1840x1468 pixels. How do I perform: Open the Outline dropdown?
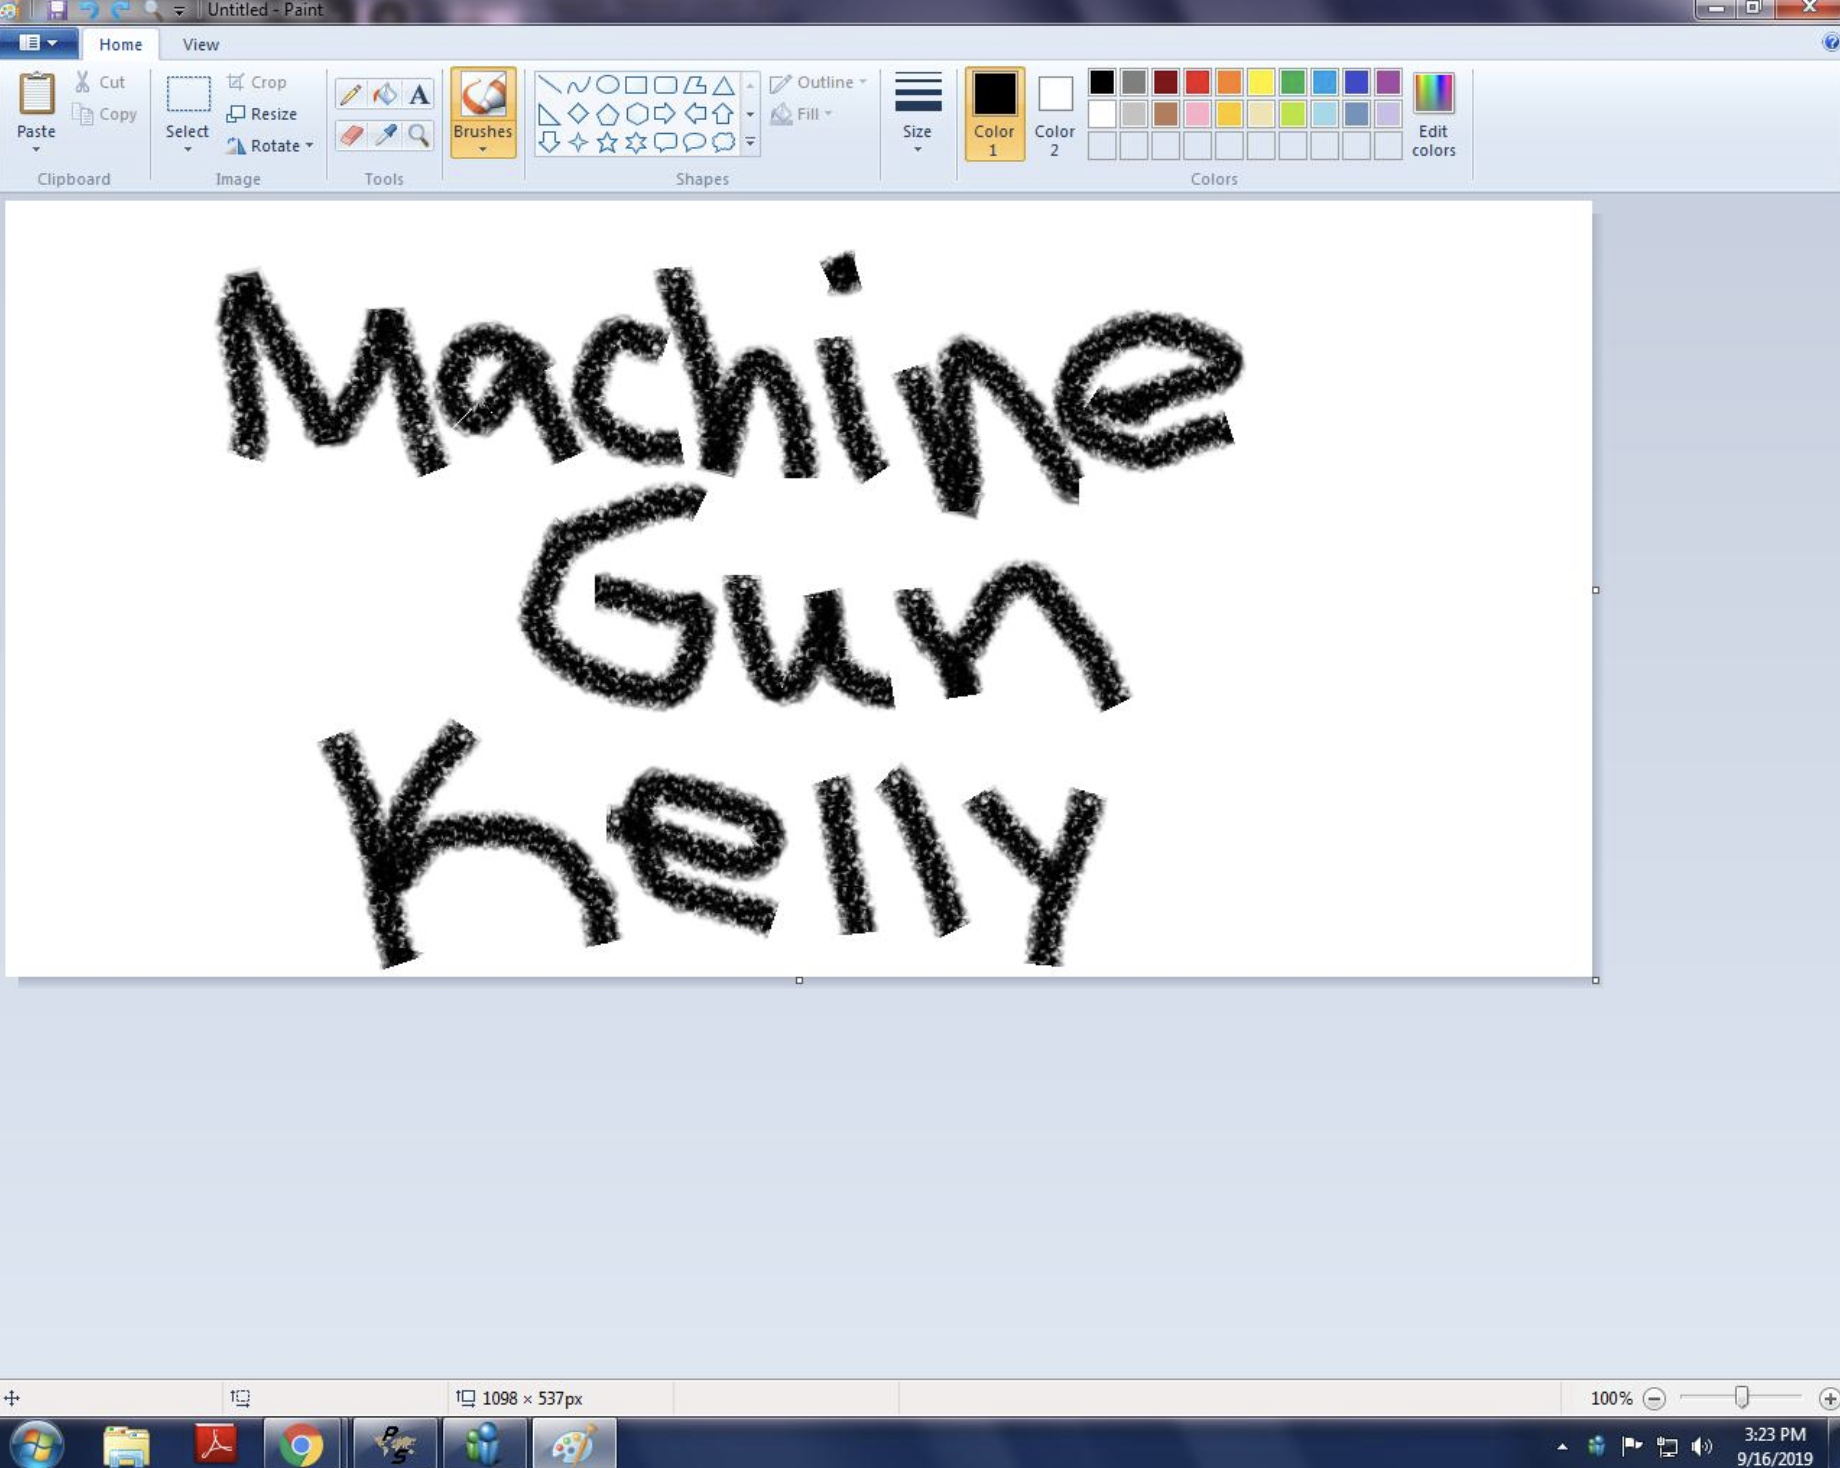click(x=819, y=82)
